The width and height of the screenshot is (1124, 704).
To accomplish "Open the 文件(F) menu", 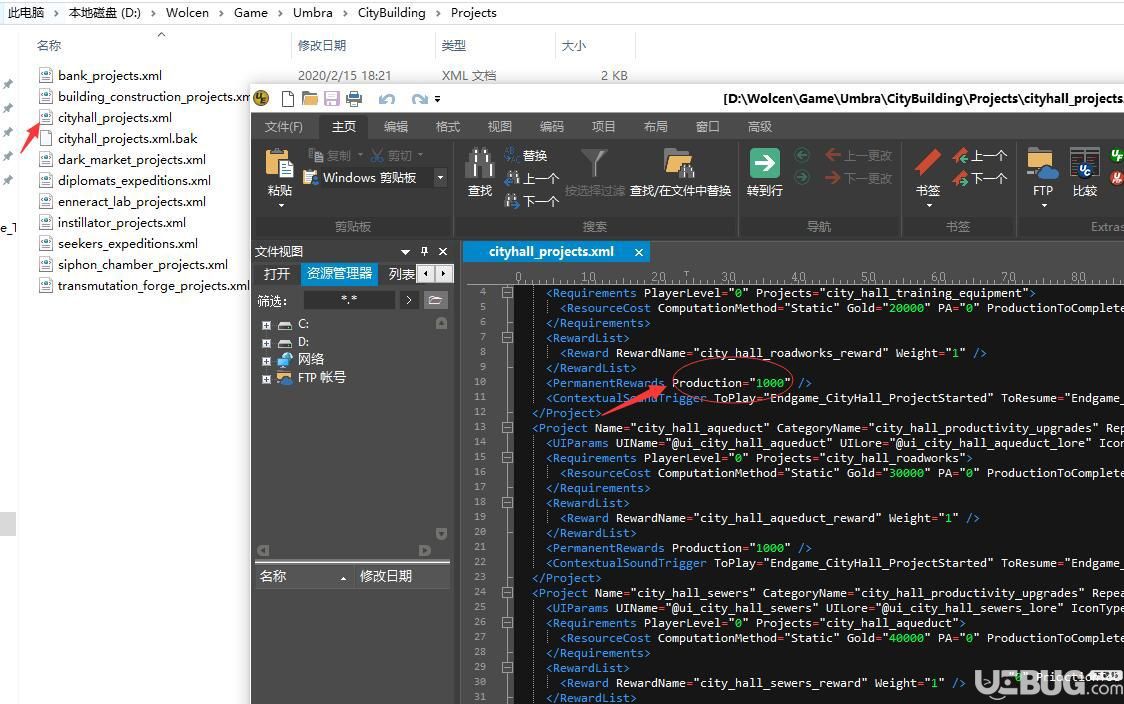I will (x=283, y=126).
